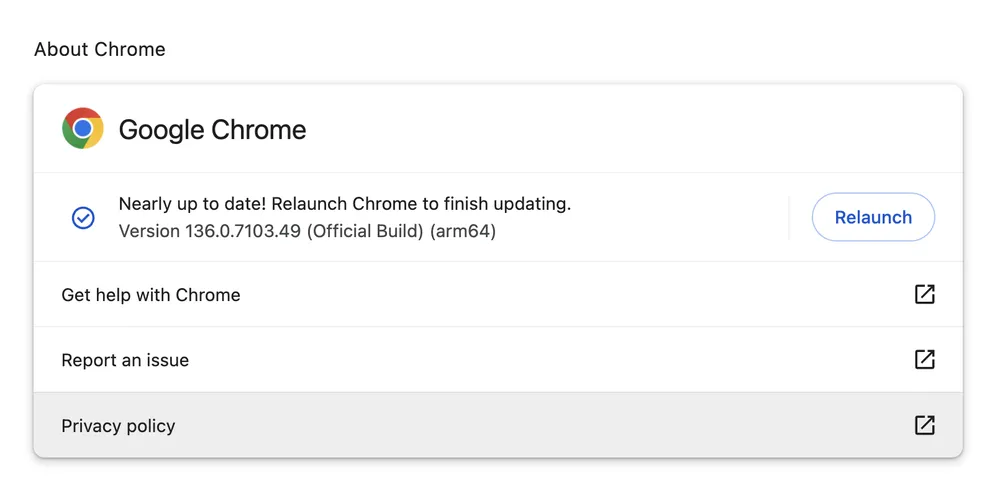1000x483 pixels.
Task: Relaunch Chrome with the Relaunch button
Action: tap(873, 217)
